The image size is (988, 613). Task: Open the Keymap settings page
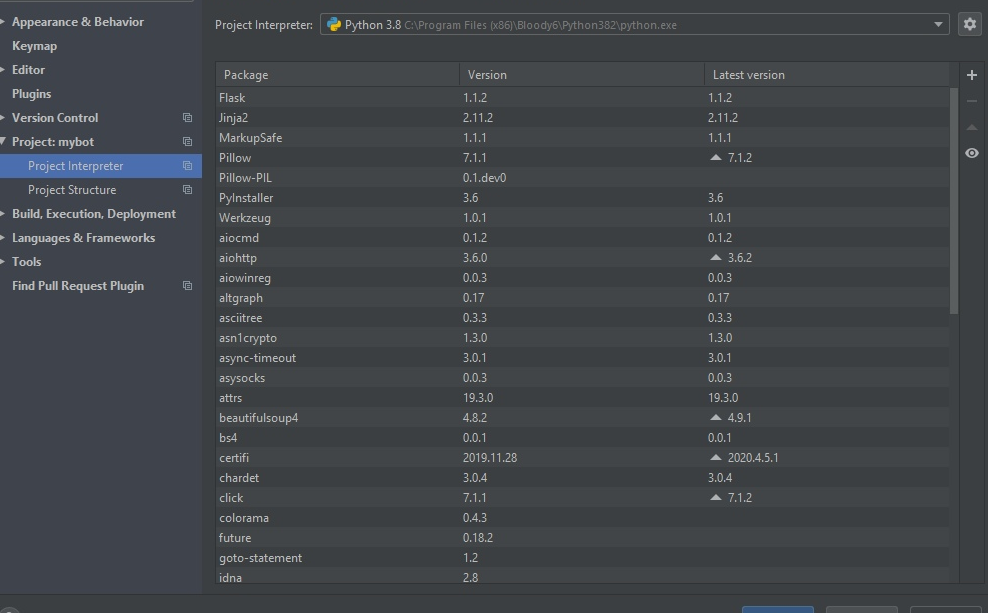point(34,46)
